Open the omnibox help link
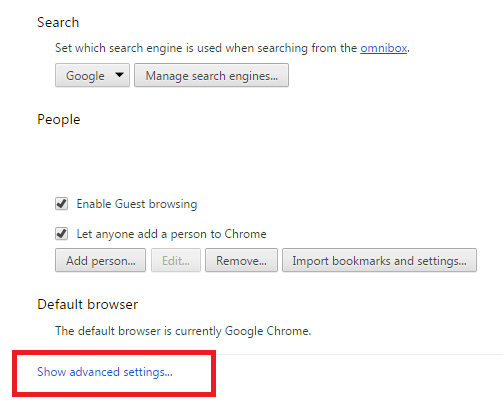The height and width of the screenshot is (403, 503). [383, 48]
